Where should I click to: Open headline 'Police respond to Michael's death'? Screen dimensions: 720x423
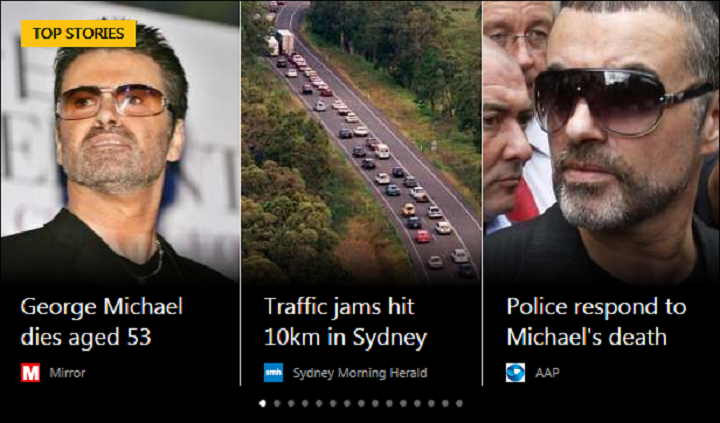pyautogui.click(x=596, y=321)
